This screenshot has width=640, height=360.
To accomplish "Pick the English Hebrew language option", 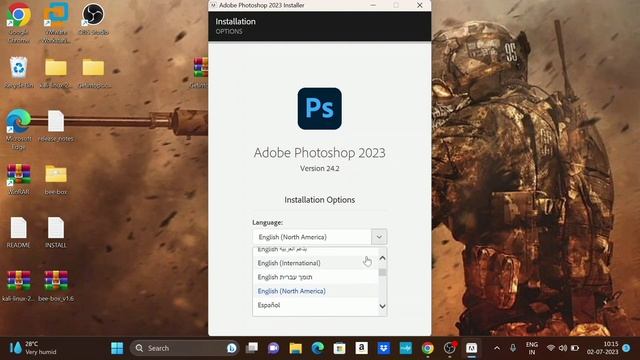I will tap(316, 277).
